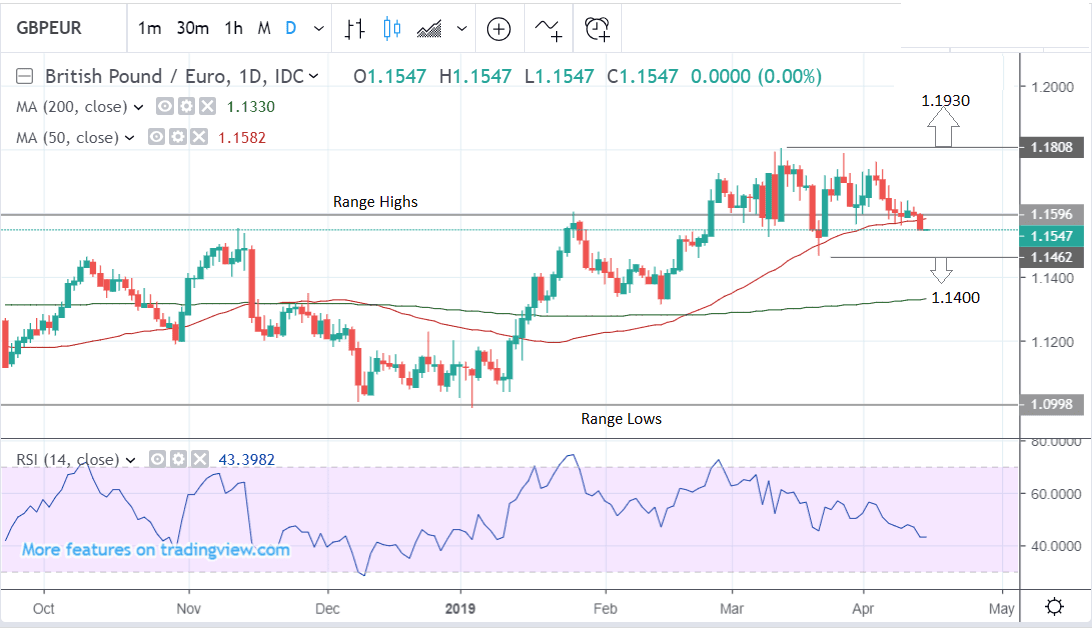Click the current price 1.1547 label
Viewport: 1092px width, 630px height.
(1052, 236)
